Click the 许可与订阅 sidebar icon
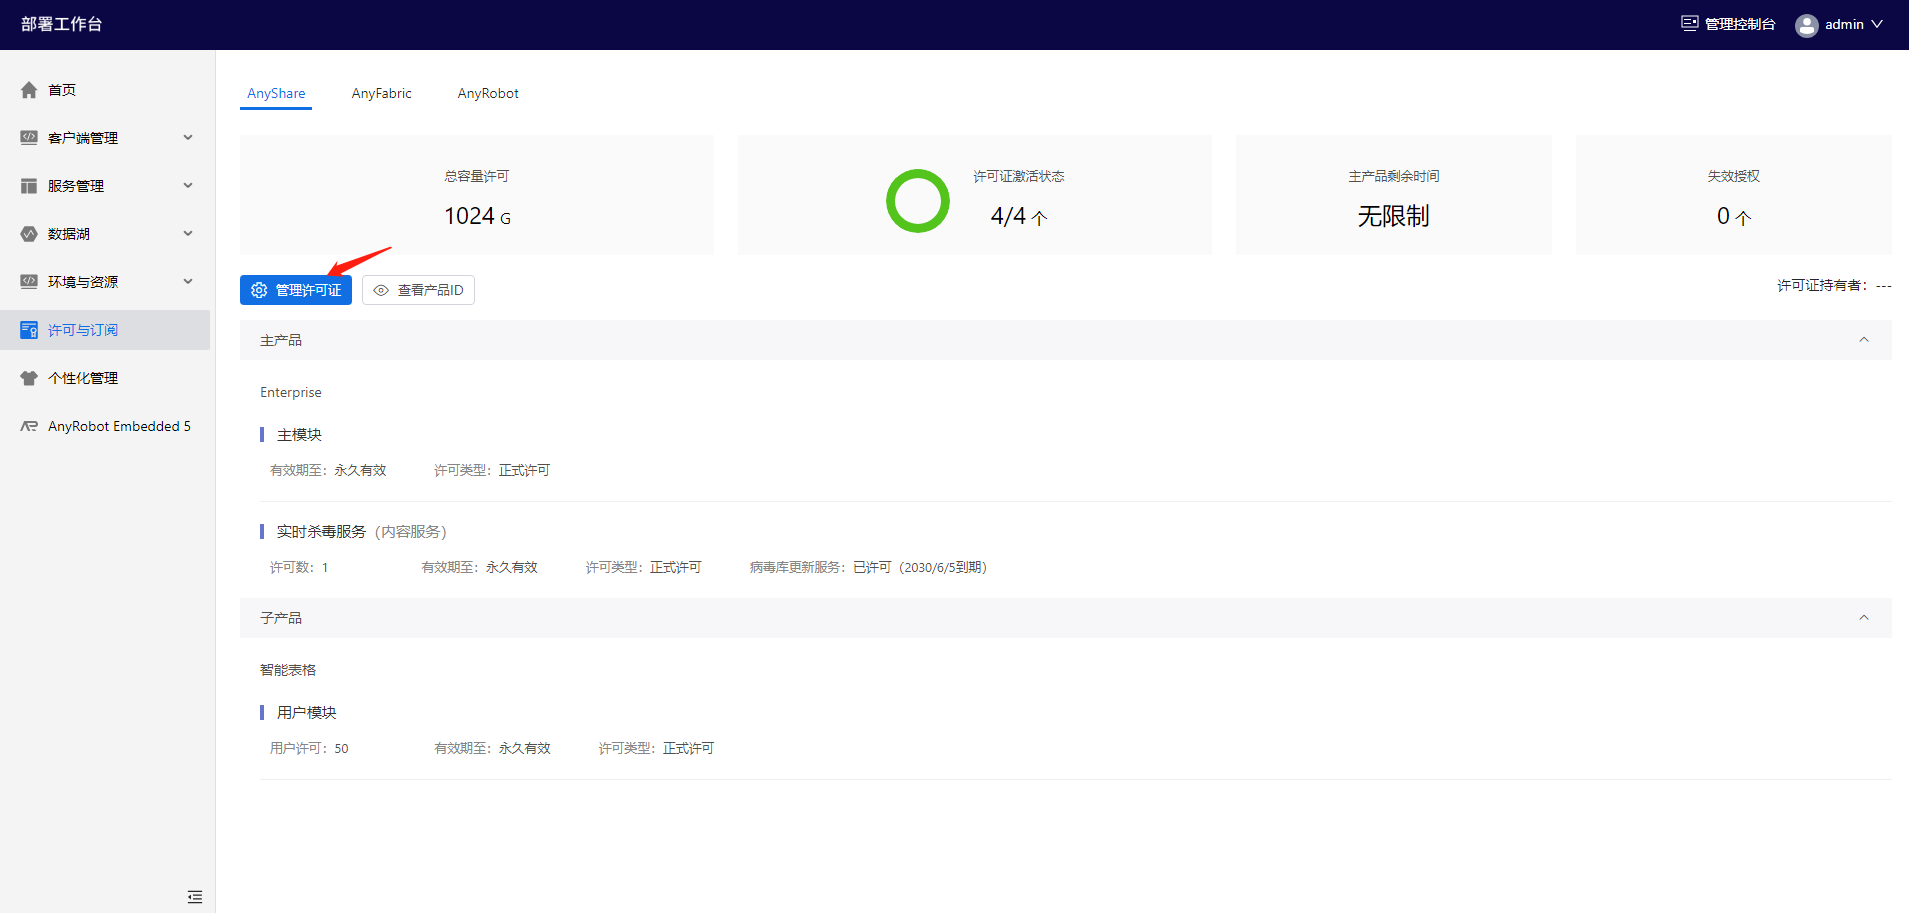Image resolution: width=1909 pixels, height=913 pixels. click(29, 330)
